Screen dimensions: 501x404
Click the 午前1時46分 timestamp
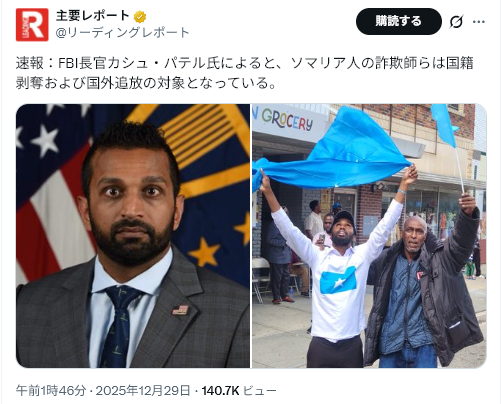(51, 390)
